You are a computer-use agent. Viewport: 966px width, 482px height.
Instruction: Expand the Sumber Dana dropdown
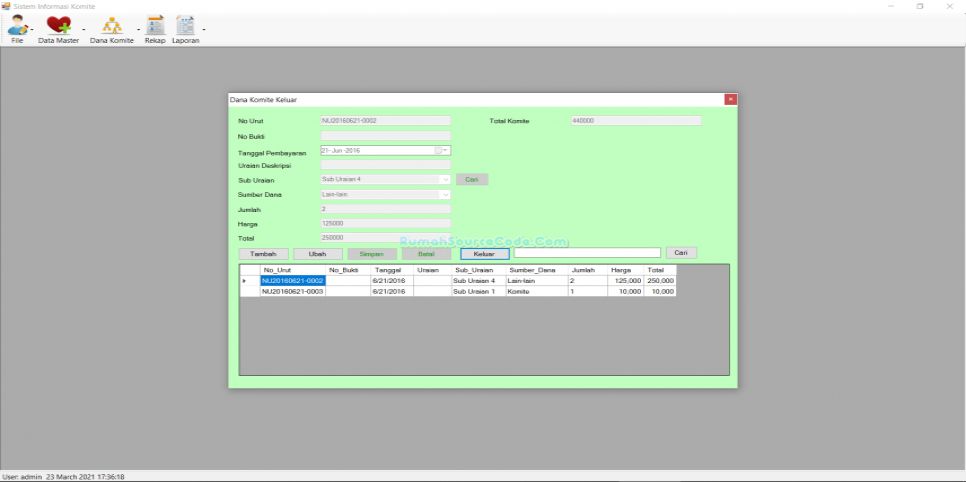445,194
